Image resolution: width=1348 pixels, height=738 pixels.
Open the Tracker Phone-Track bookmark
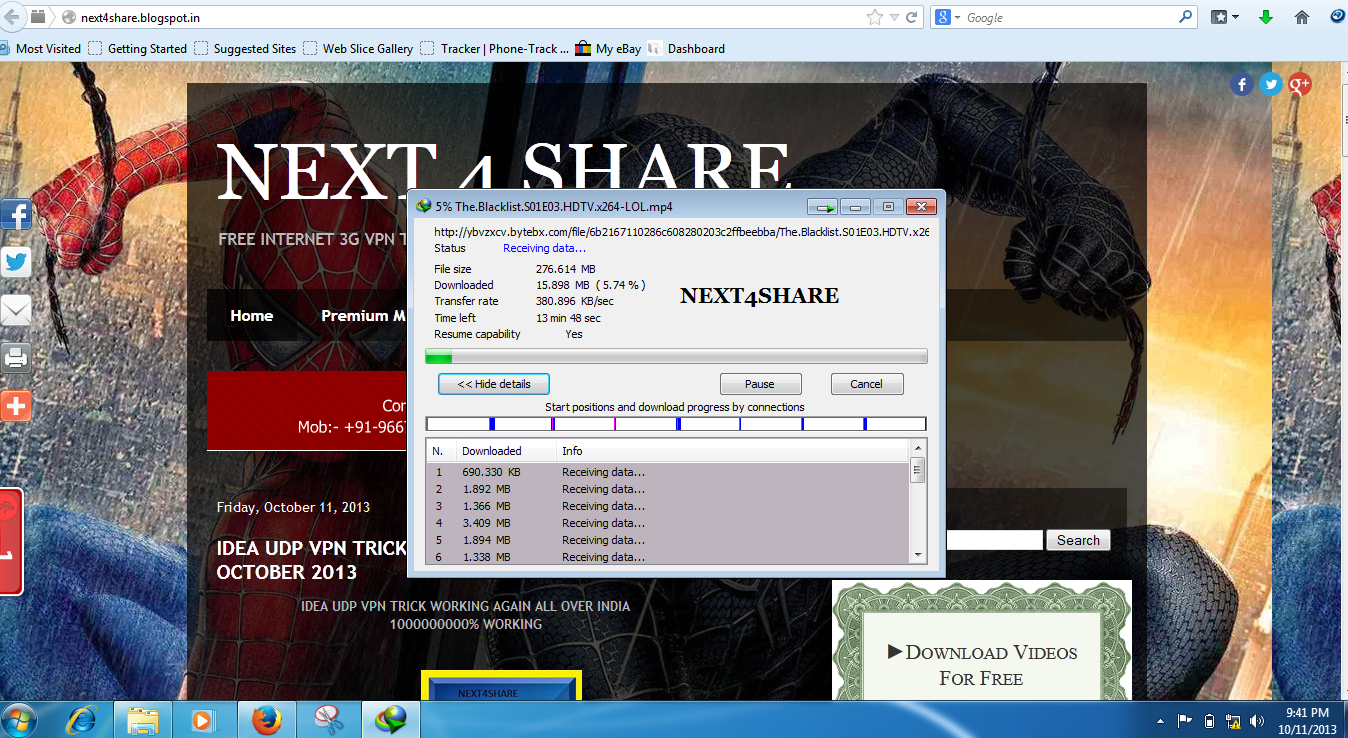[495, 48]
